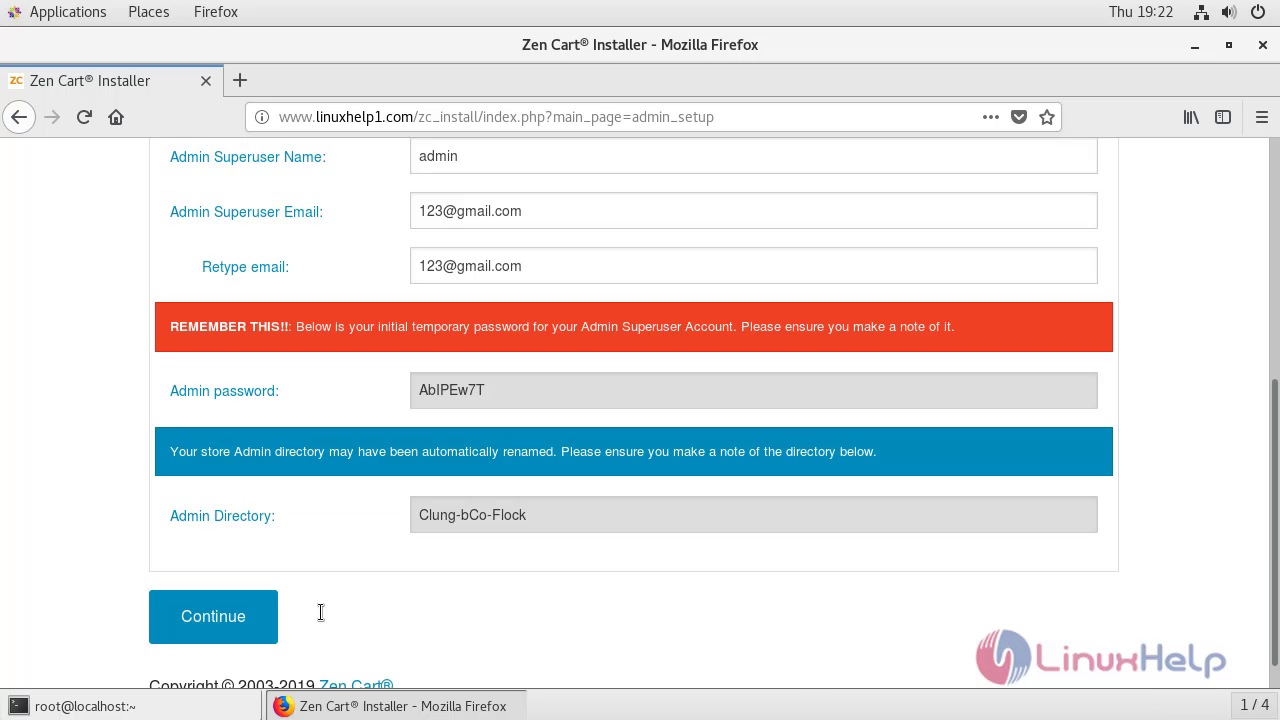This screenshot has width=1280, height=720.
Task: Go back using Firefox back arrow
Action: coord(19,117)
